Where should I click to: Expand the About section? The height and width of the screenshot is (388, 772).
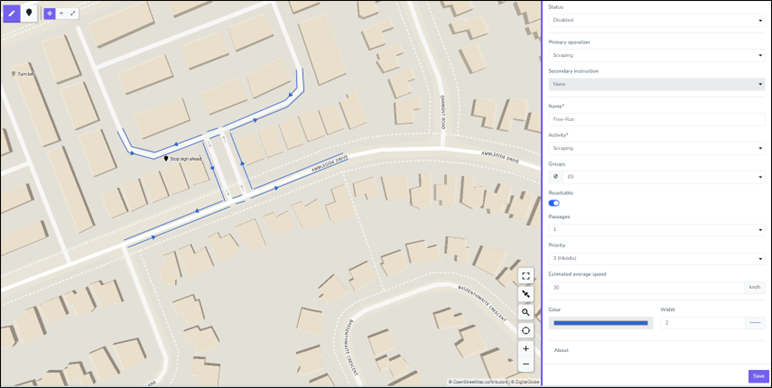tap(561, 350)
